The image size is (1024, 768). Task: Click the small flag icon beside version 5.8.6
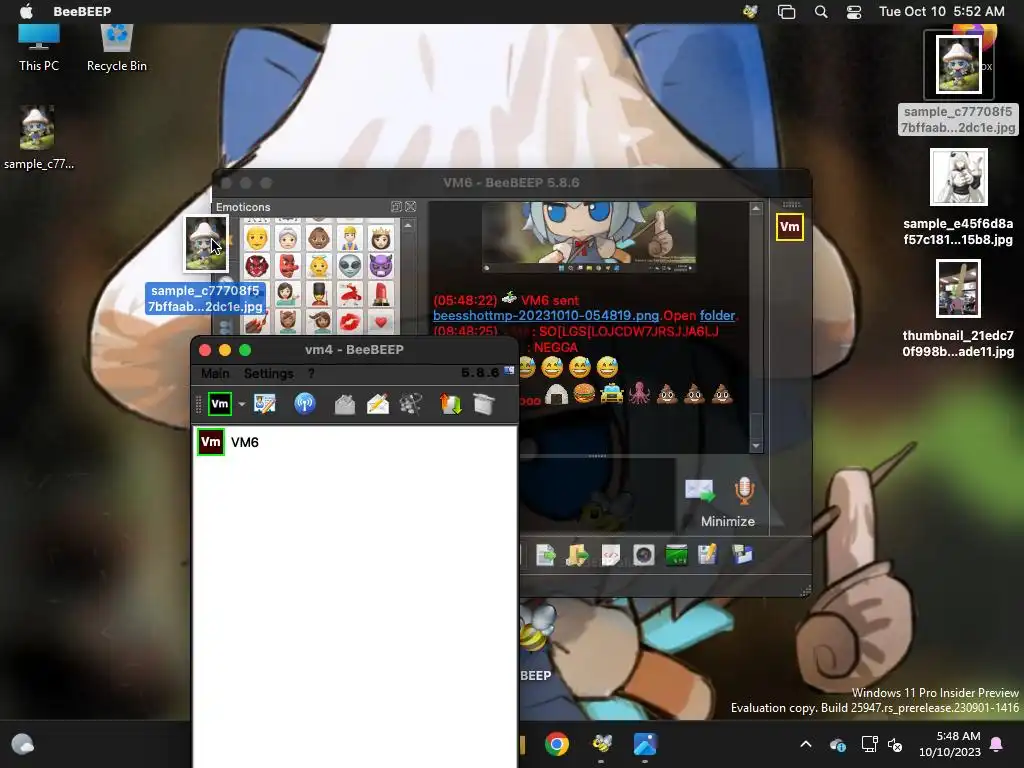pyautogui.click(x=509, y=371)
